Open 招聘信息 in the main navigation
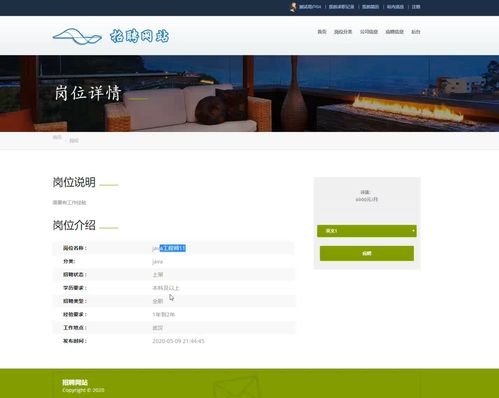Image resolution: width=499 pixels, height=398 pixels. click(394, 32)
